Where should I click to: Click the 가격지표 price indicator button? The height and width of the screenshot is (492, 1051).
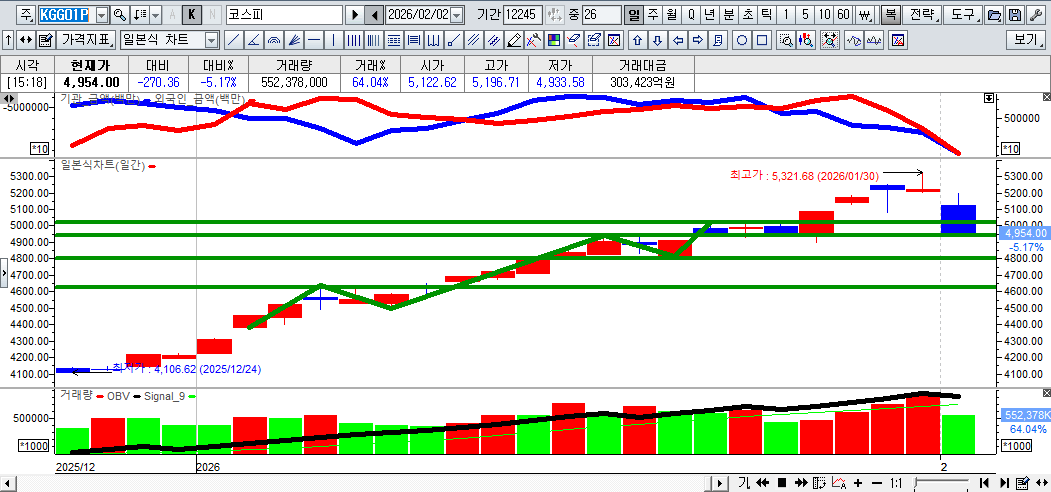tap(86, 41)
